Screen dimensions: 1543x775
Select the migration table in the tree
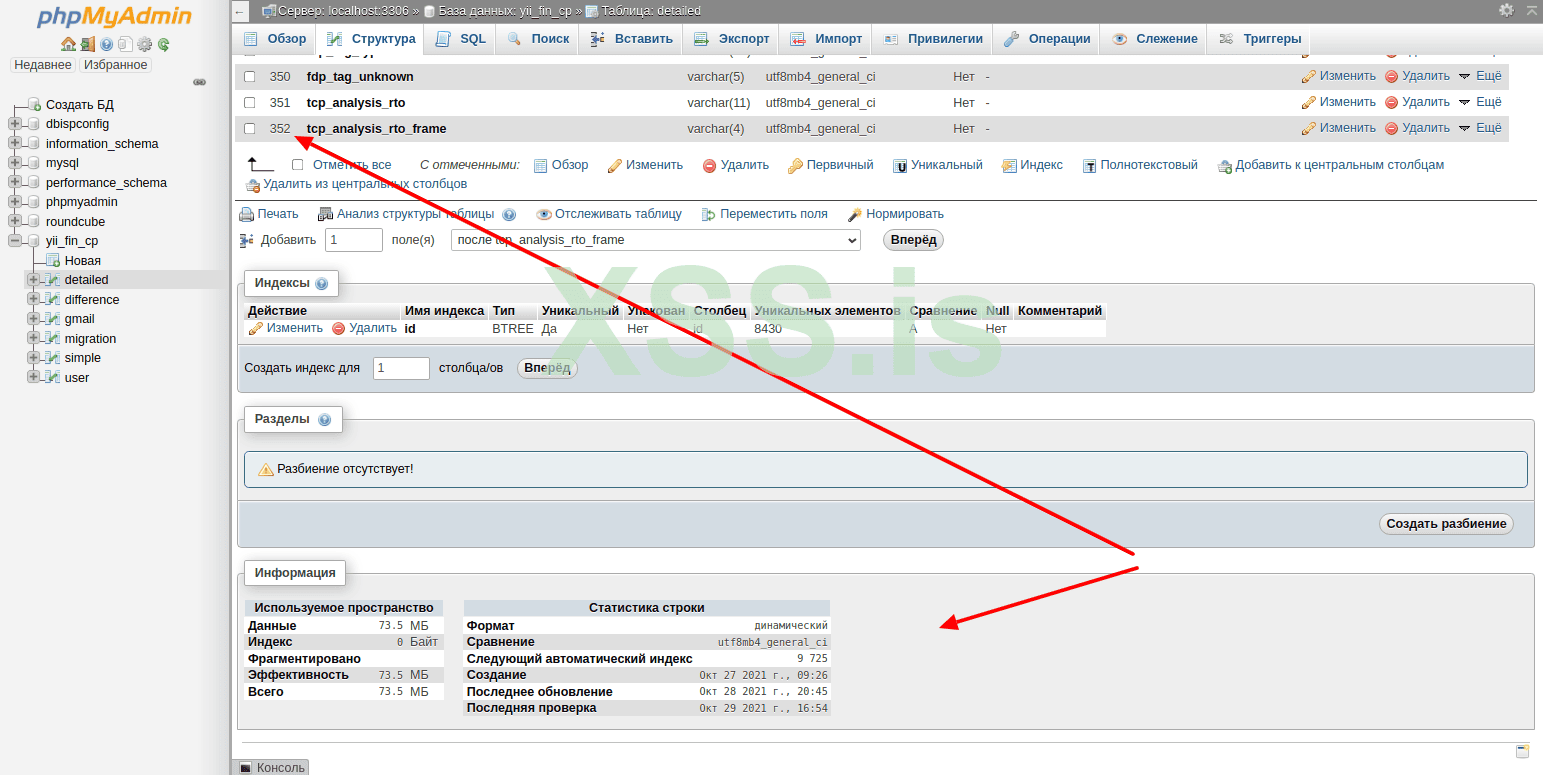pyautogui.click(x=90, y=339)
